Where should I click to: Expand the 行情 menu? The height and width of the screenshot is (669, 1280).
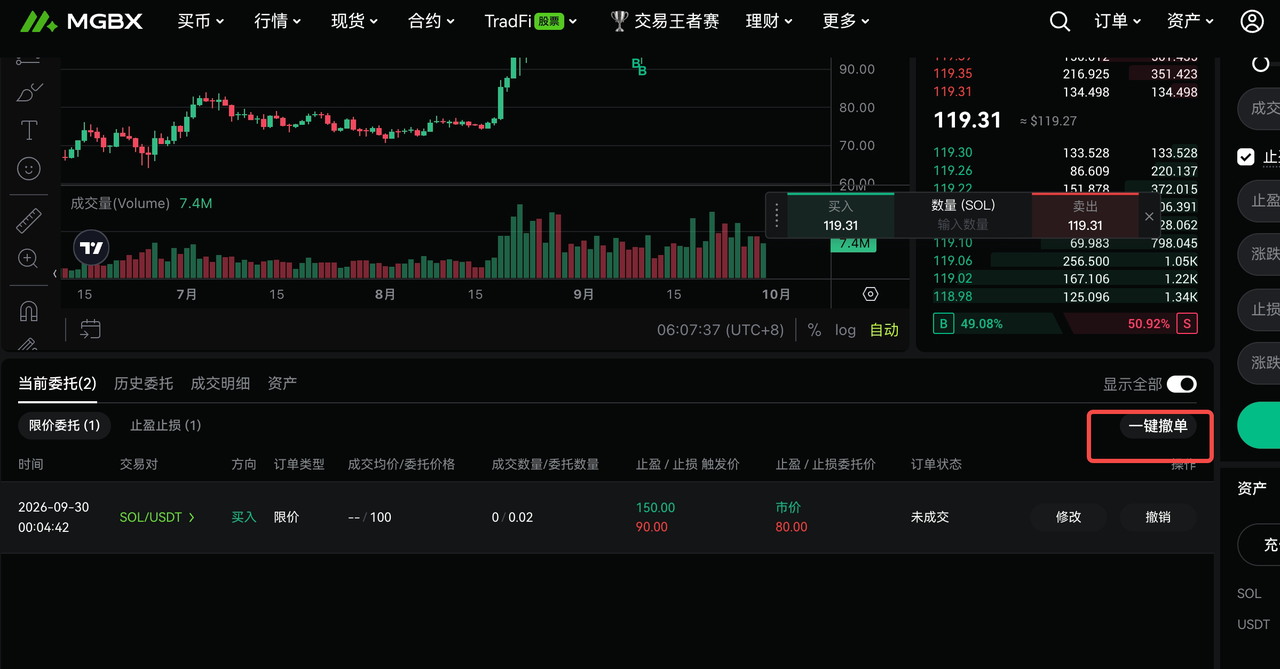(x=278, y=21)
